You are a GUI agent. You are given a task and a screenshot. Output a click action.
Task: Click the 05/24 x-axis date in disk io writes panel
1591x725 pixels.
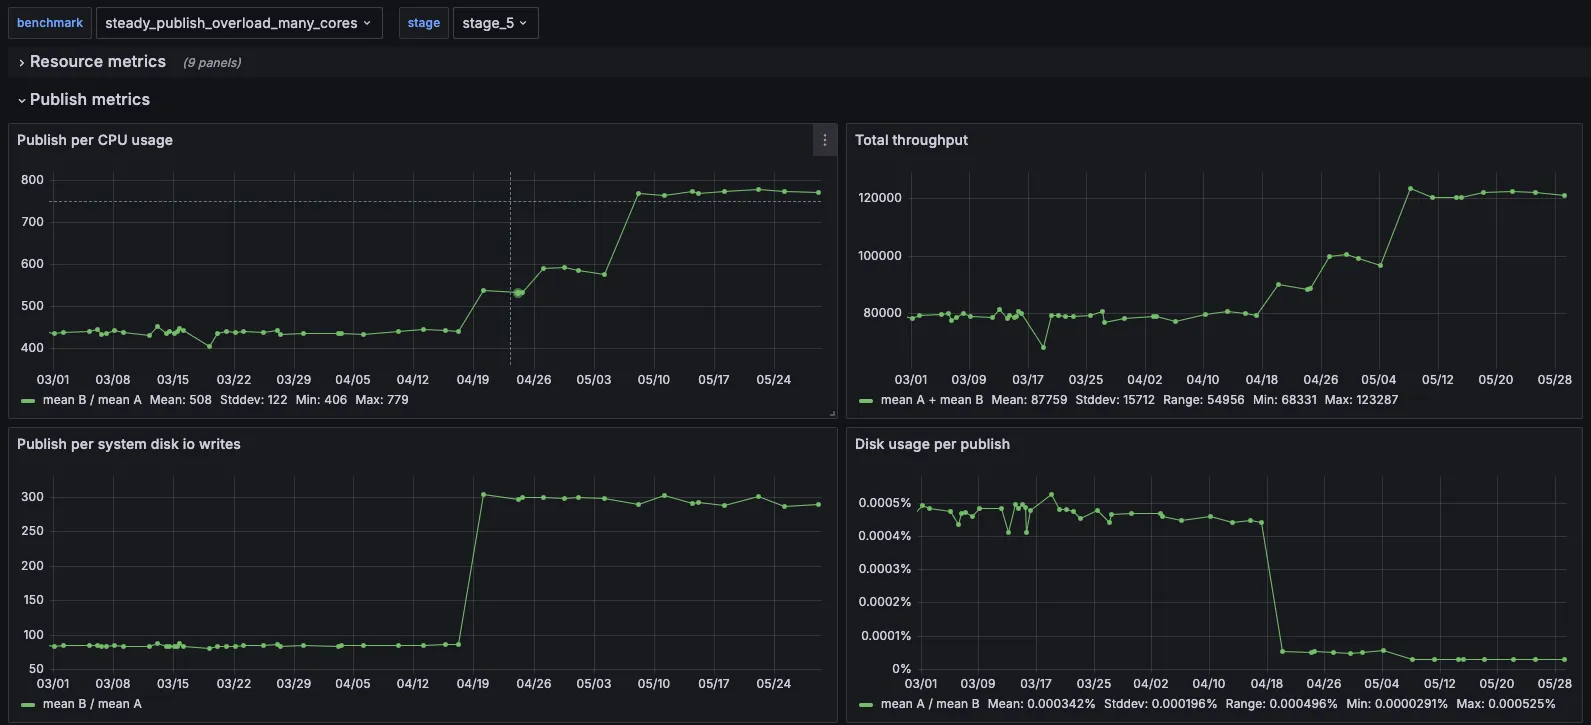click(774, 684)
